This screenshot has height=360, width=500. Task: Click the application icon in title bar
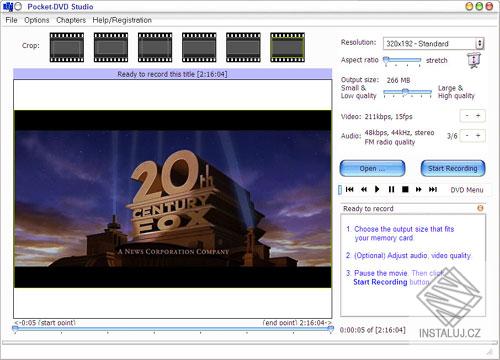[8, 6]
